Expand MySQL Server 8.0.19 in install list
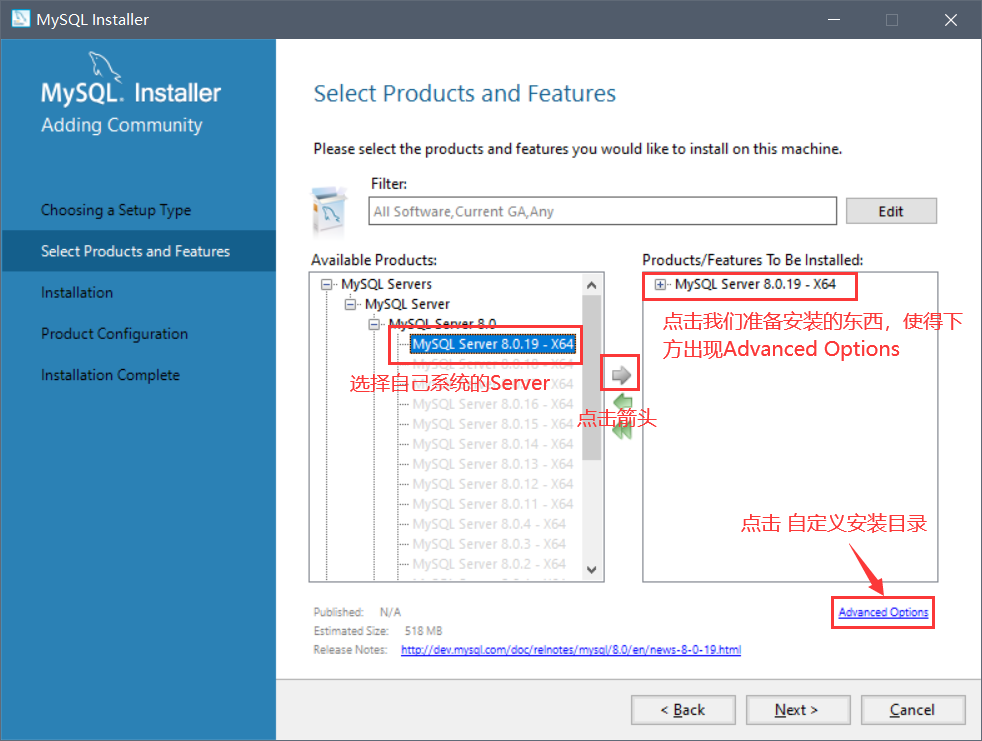The height and width of the screenshot is (741, 982). point(660,285)
